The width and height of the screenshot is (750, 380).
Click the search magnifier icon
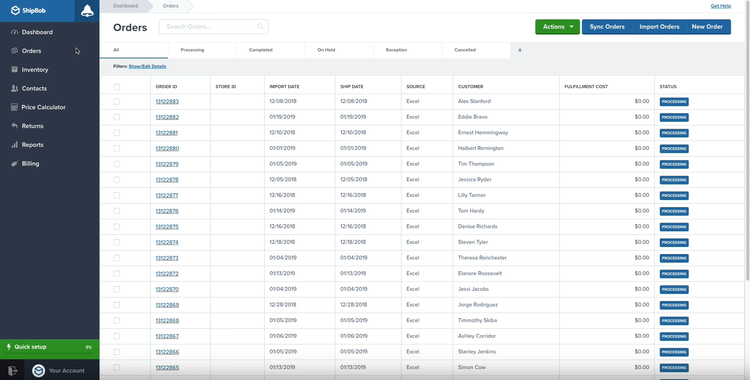[260, 27]
